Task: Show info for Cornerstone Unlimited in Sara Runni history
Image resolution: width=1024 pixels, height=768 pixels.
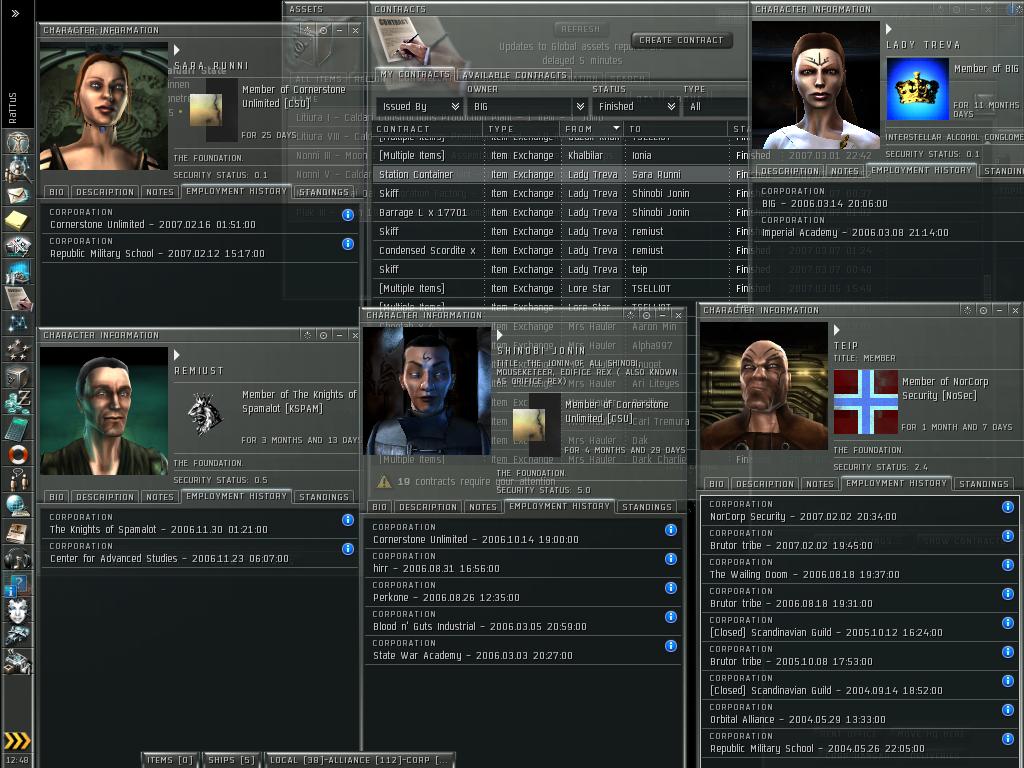Action: pos(348,215)
